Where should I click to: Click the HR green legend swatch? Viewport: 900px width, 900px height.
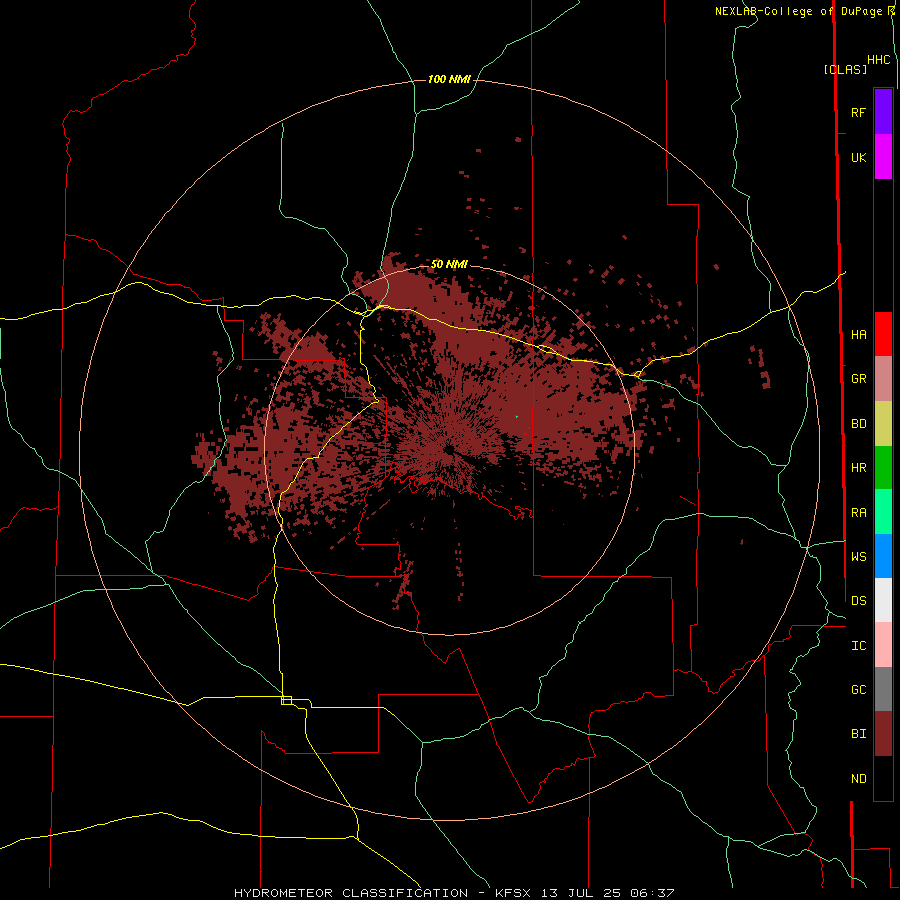tap(883, 468)
